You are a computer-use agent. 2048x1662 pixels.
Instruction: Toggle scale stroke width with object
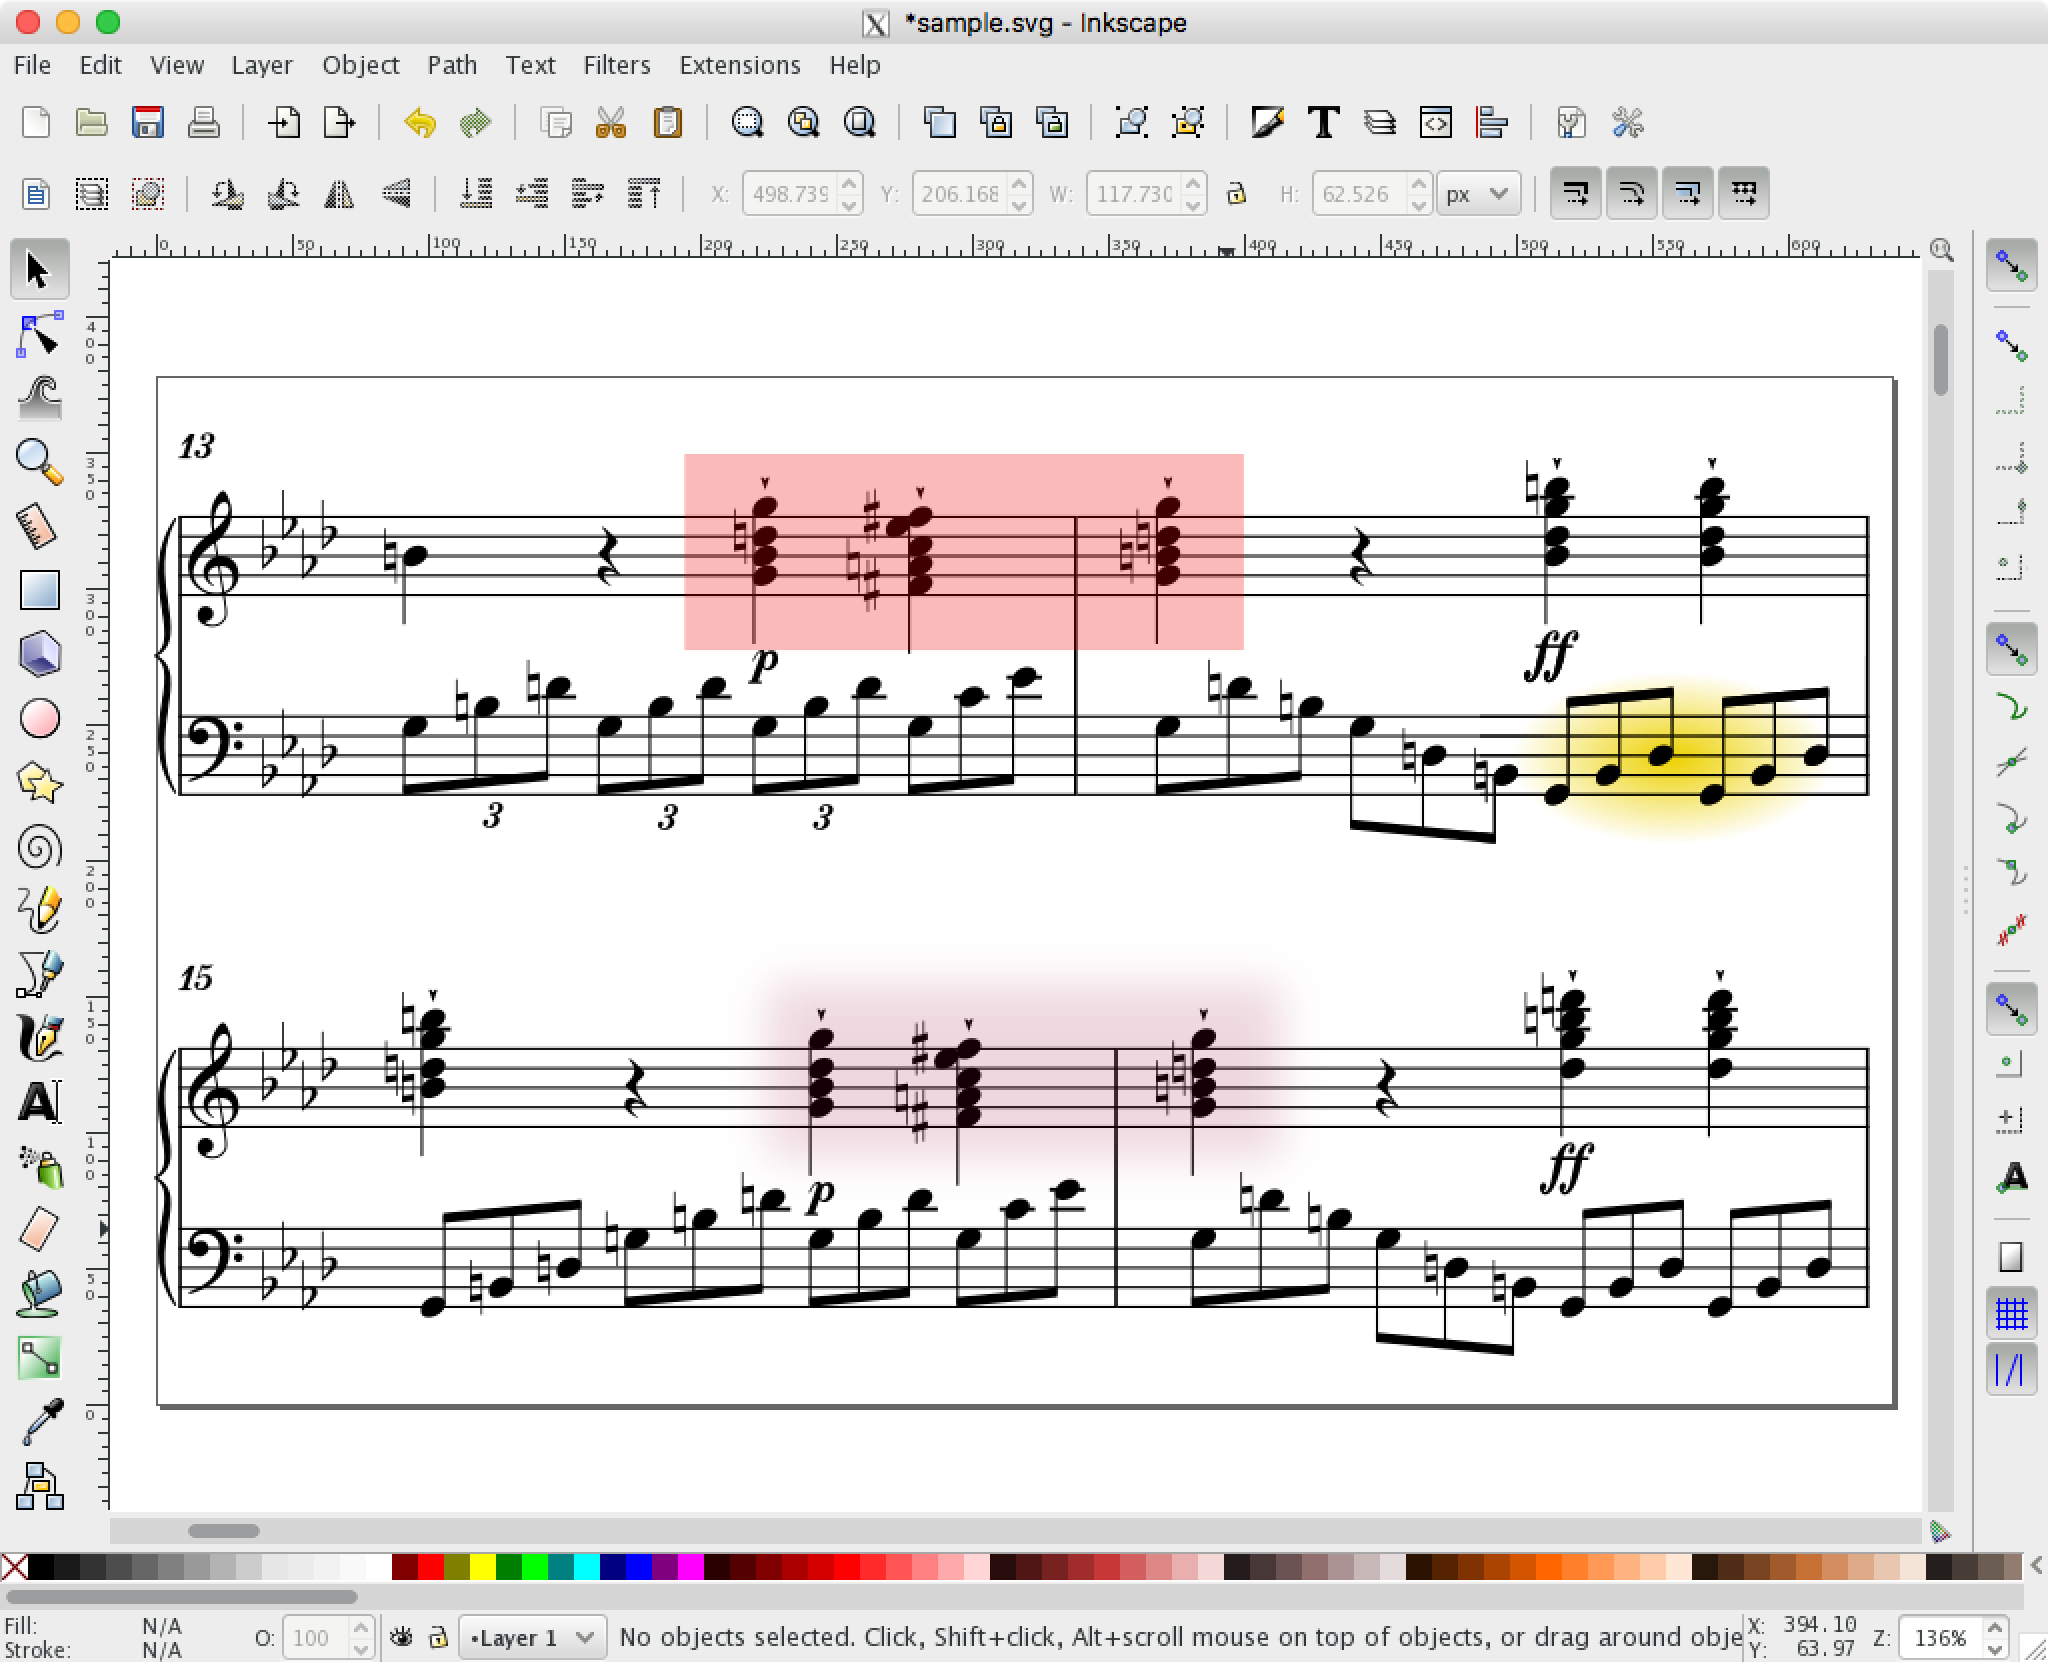click(x=1576, y=193)
